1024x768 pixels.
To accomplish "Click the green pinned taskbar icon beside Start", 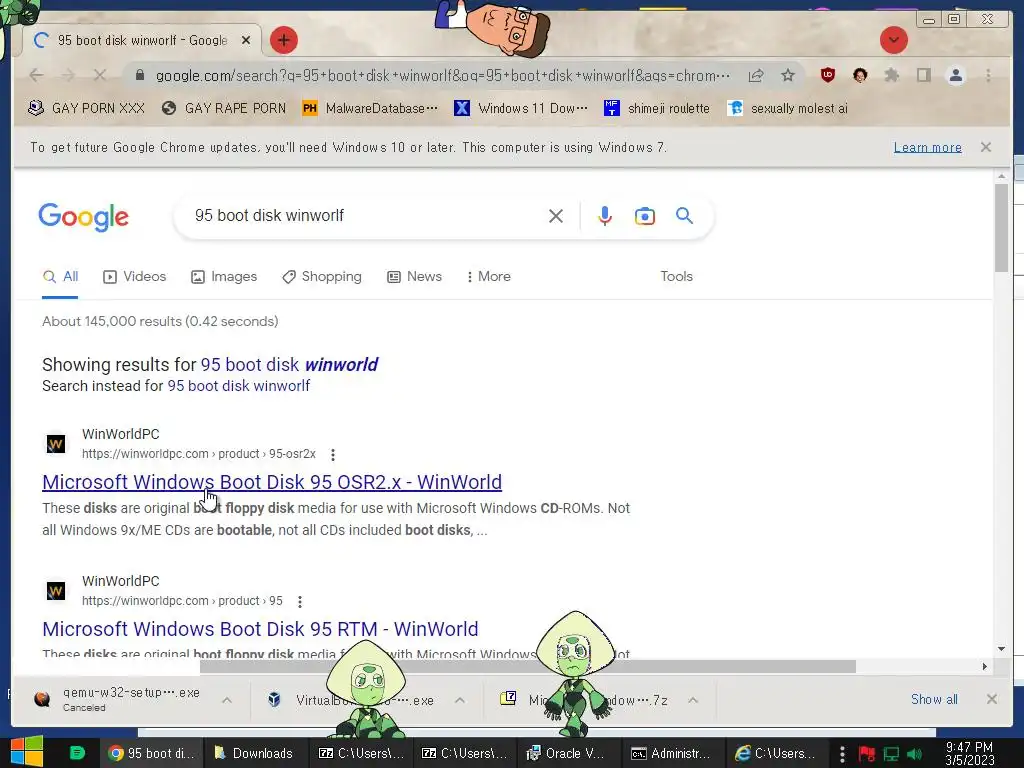I will [77, 753].
